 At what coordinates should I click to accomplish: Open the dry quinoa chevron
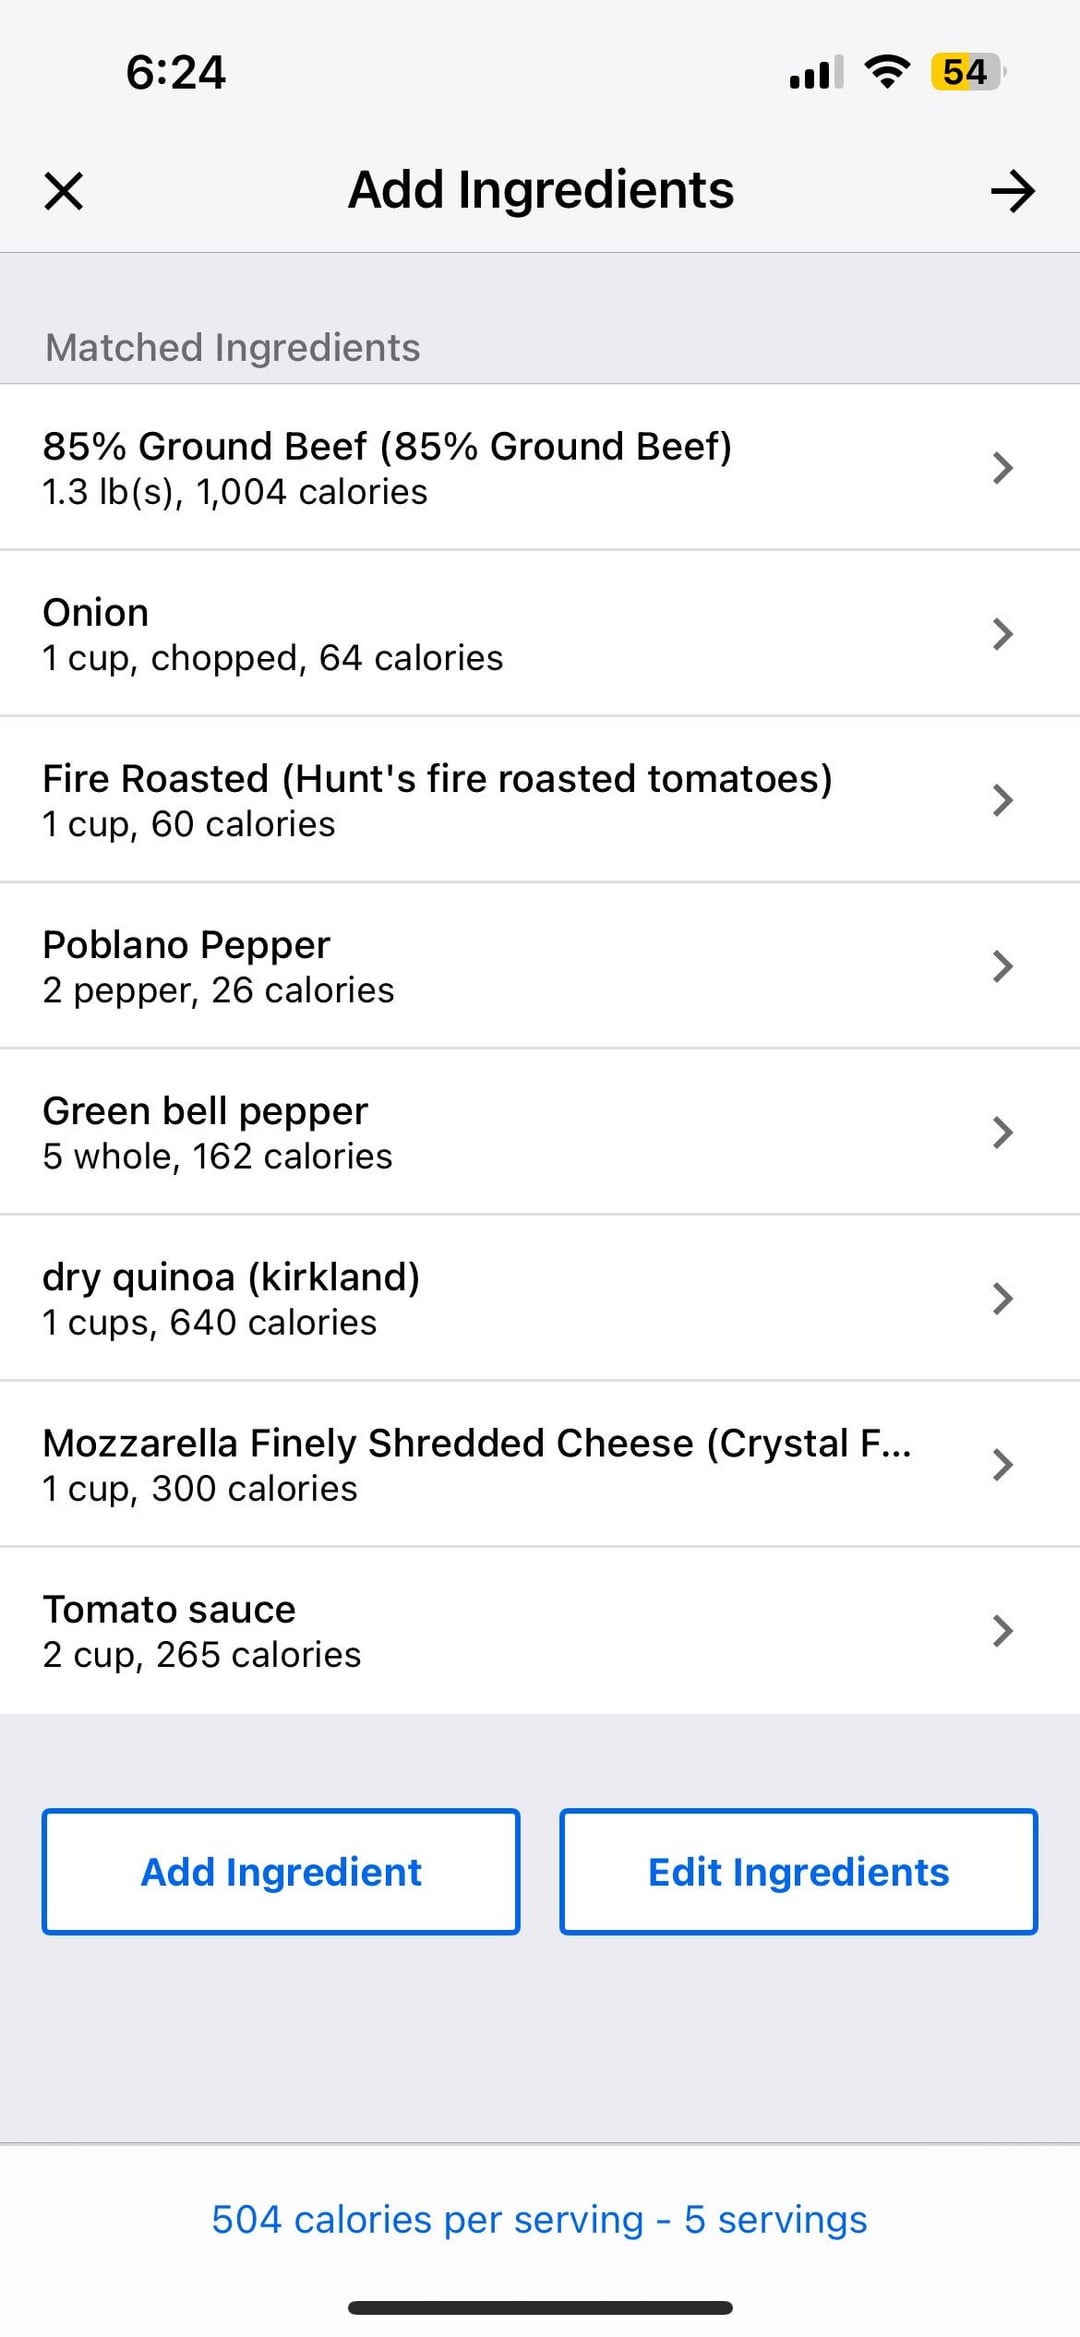(x=1002, y=1298)
